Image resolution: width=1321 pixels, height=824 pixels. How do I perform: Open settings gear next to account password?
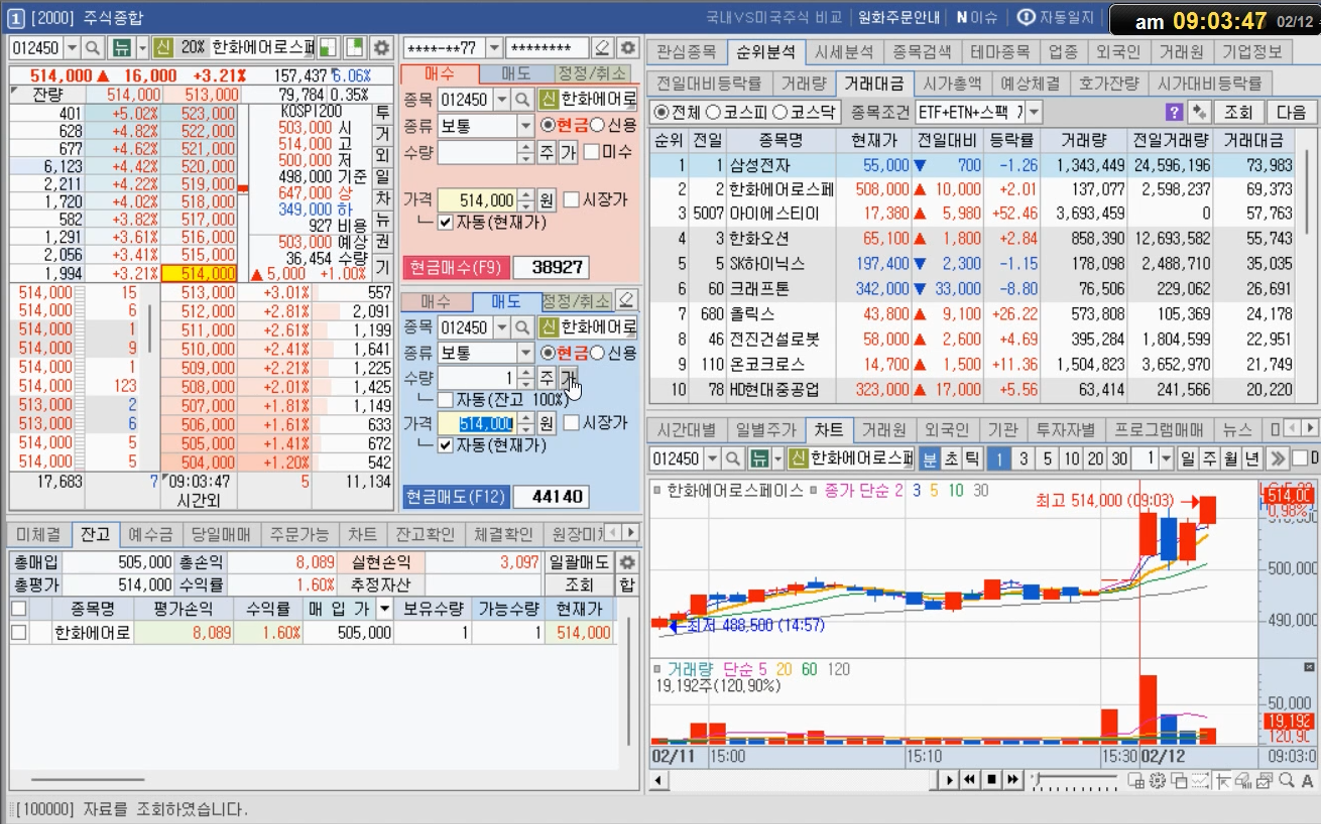(x=627, y=47)
